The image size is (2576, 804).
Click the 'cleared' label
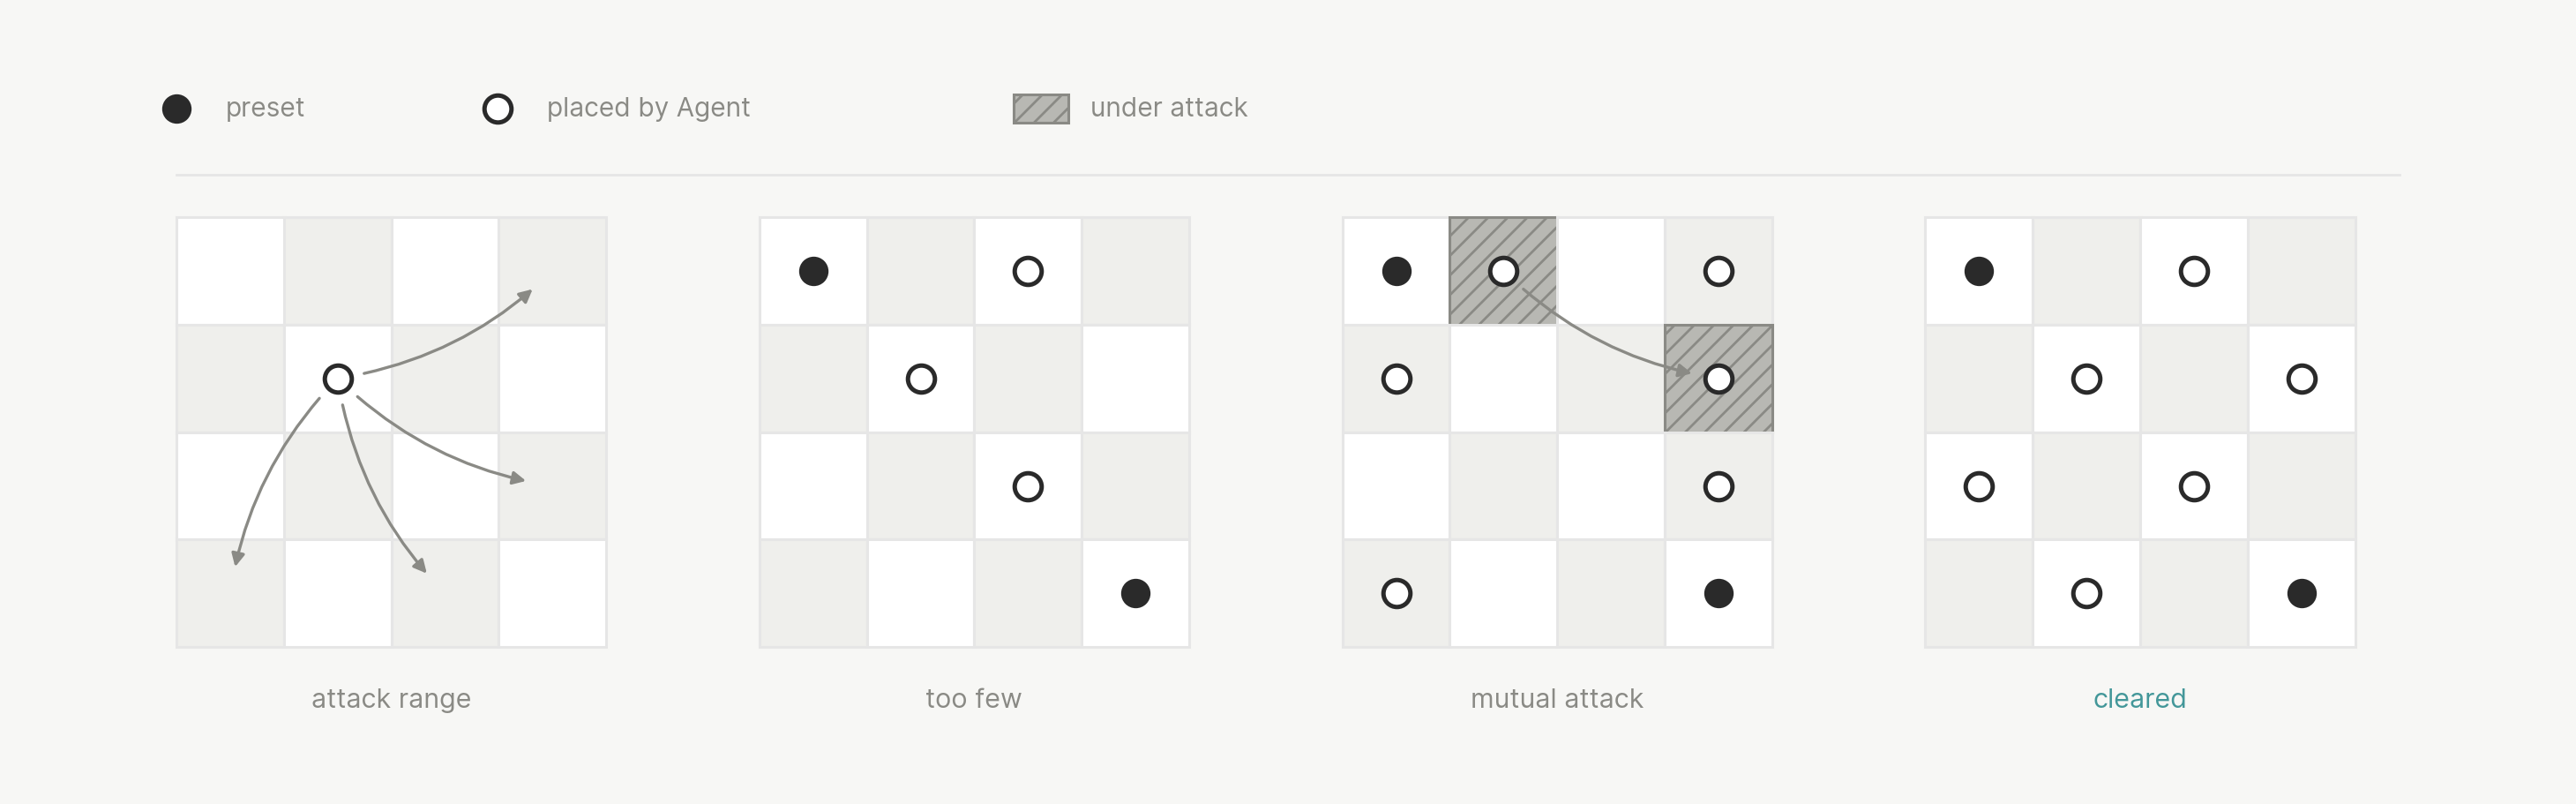pyautogui.click(x=2140, y=698)
